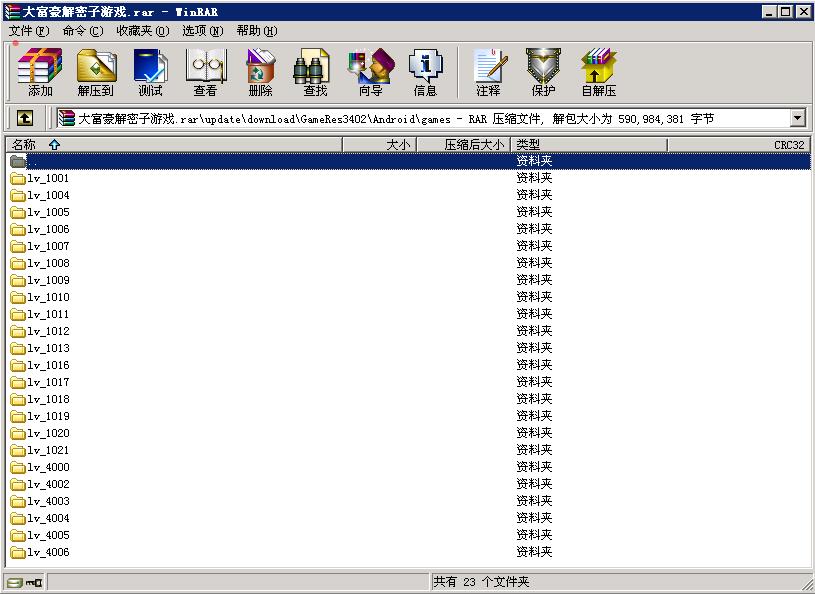Select the lv_1010 folder
The height and width of the screenshot is (594, 815).
(x=48, y=297)
